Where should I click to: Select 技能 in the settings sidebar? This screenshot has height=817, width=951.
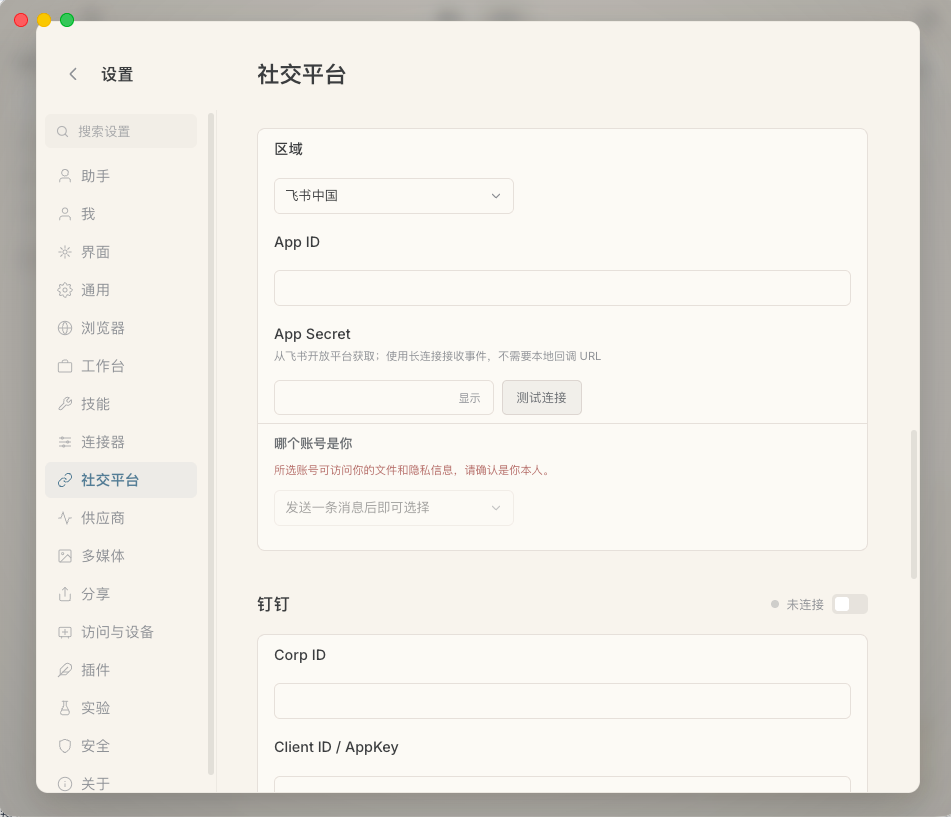pyautogui.click(x=121, y=404)
